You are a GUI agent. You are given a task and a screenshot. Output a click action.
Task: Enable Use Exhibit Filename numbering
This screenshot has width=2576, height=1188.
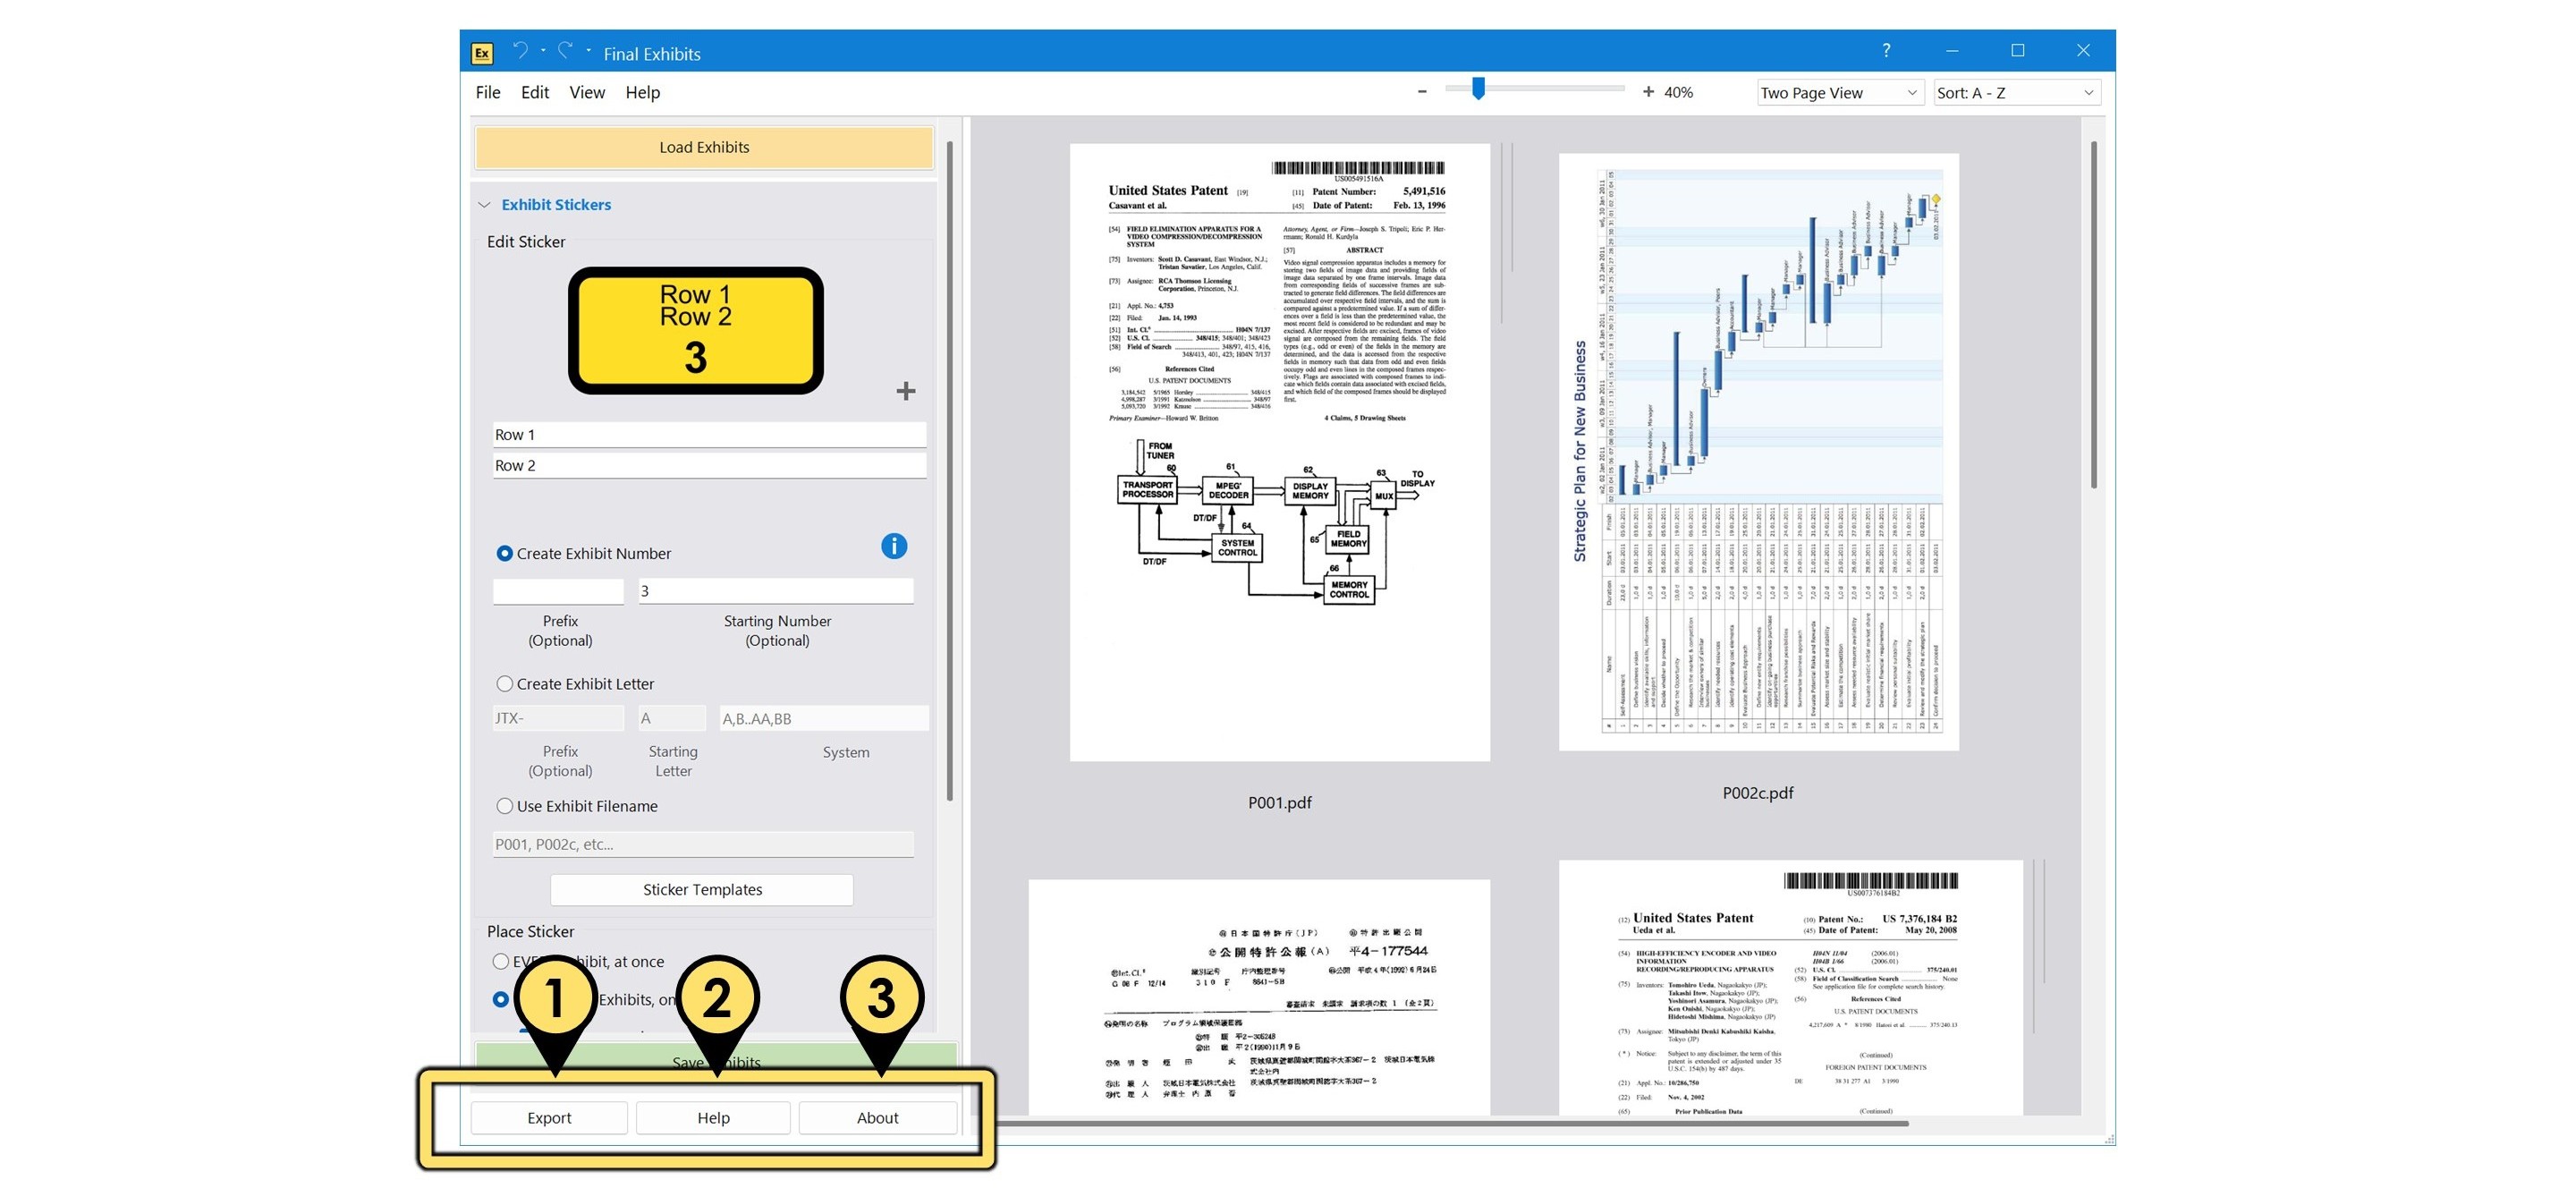[x=505, y=806]
